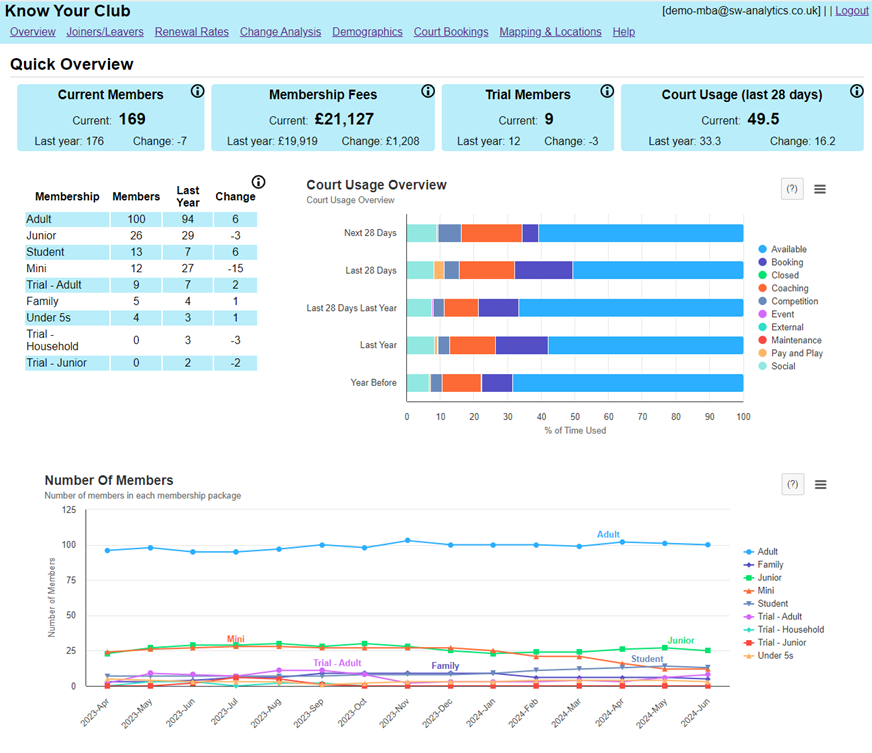Toggle Mini line in members chart legend
The height and width of the screenshot is (753, 872).
pyautogui.click(x=759, y=591)
